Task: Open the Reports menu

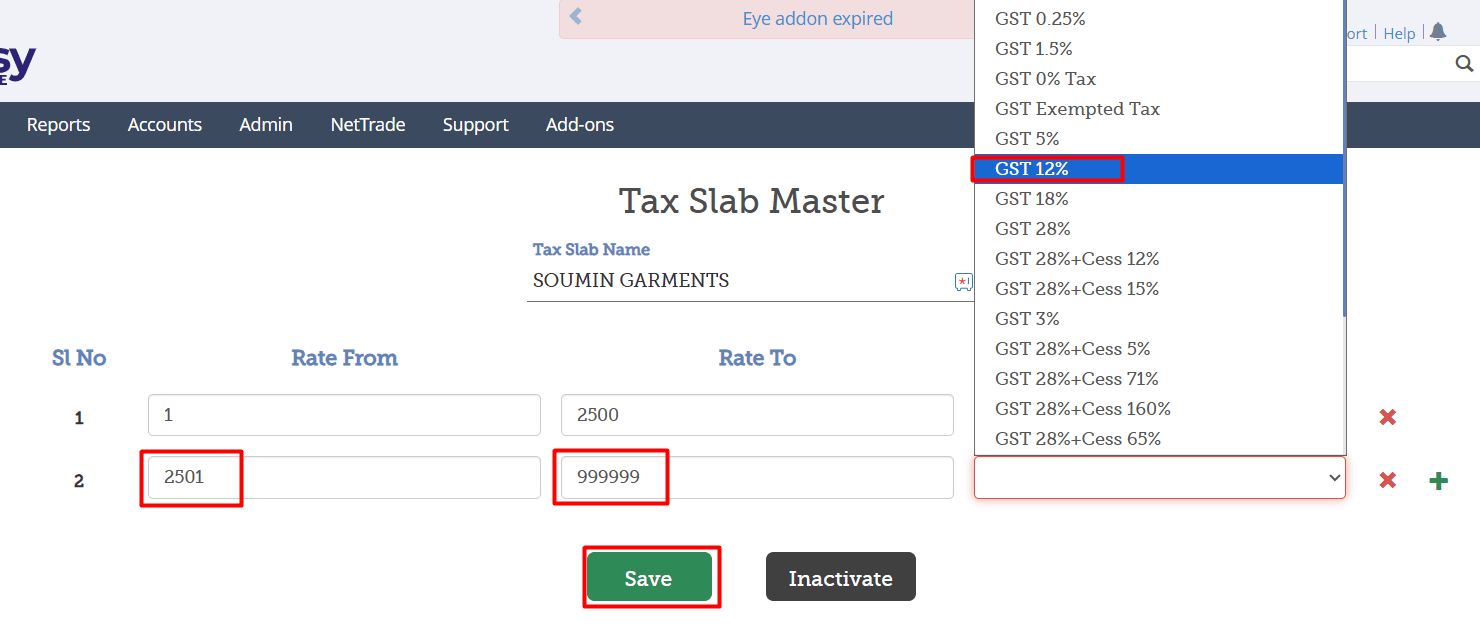Action: point(58,125)
